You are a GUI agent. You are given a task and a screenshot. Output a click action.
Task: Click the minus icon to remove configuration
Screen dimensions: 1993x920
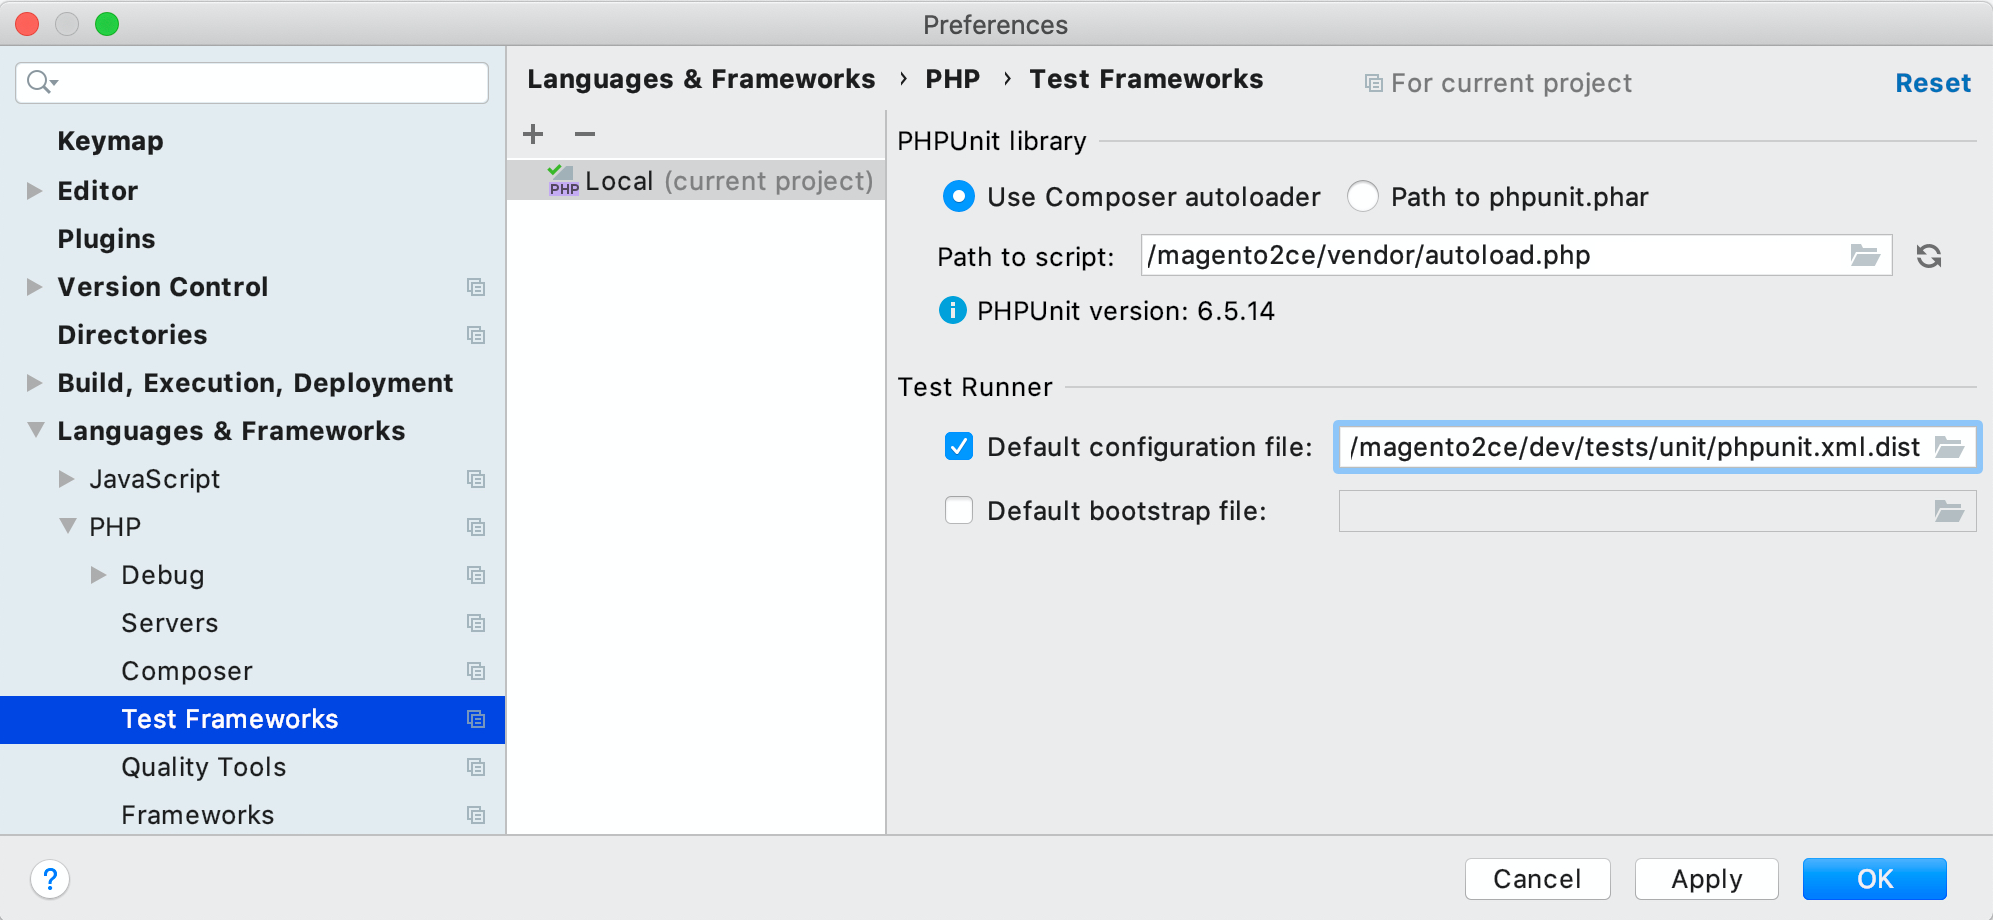[x=584, y=133]
